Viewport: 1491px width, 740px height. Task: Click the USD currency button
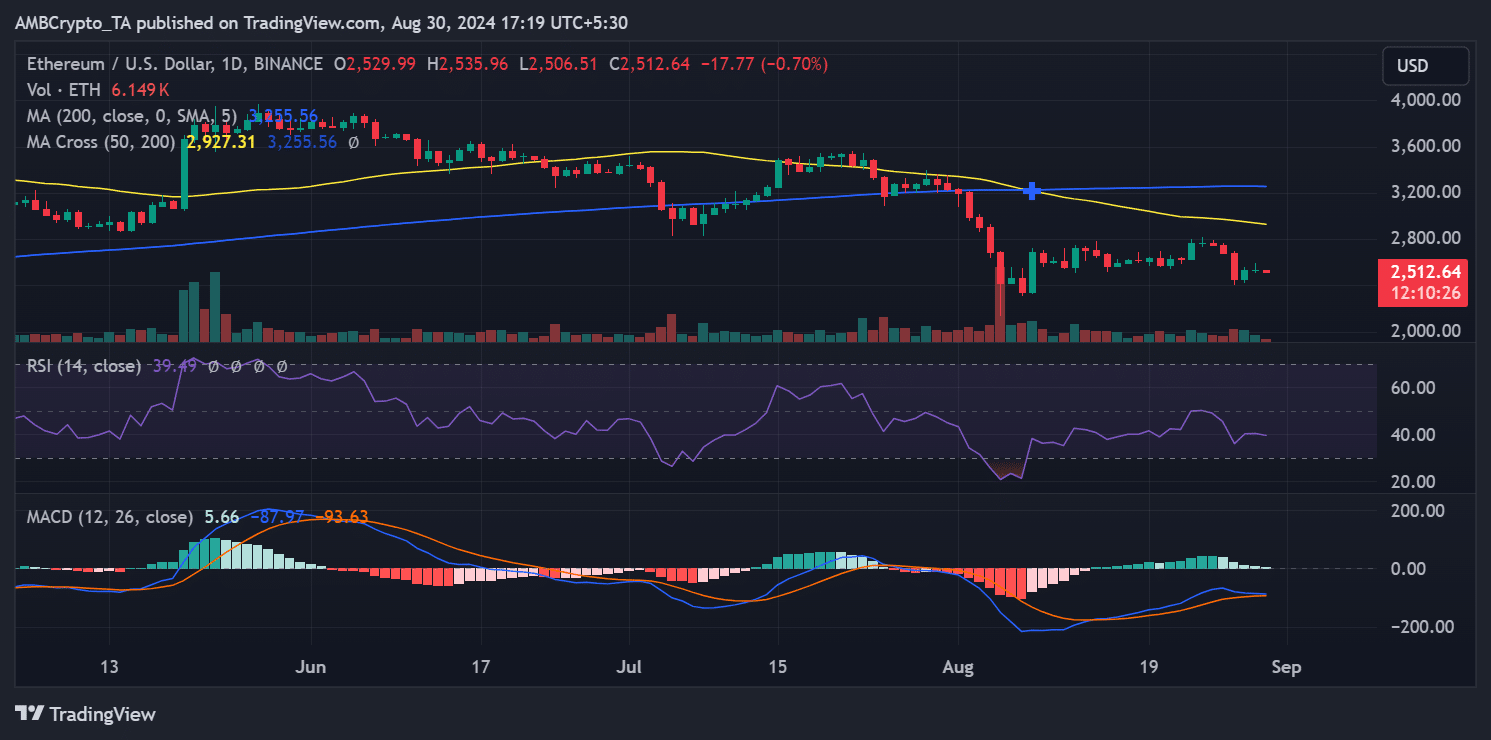[x=1426, y=66]
